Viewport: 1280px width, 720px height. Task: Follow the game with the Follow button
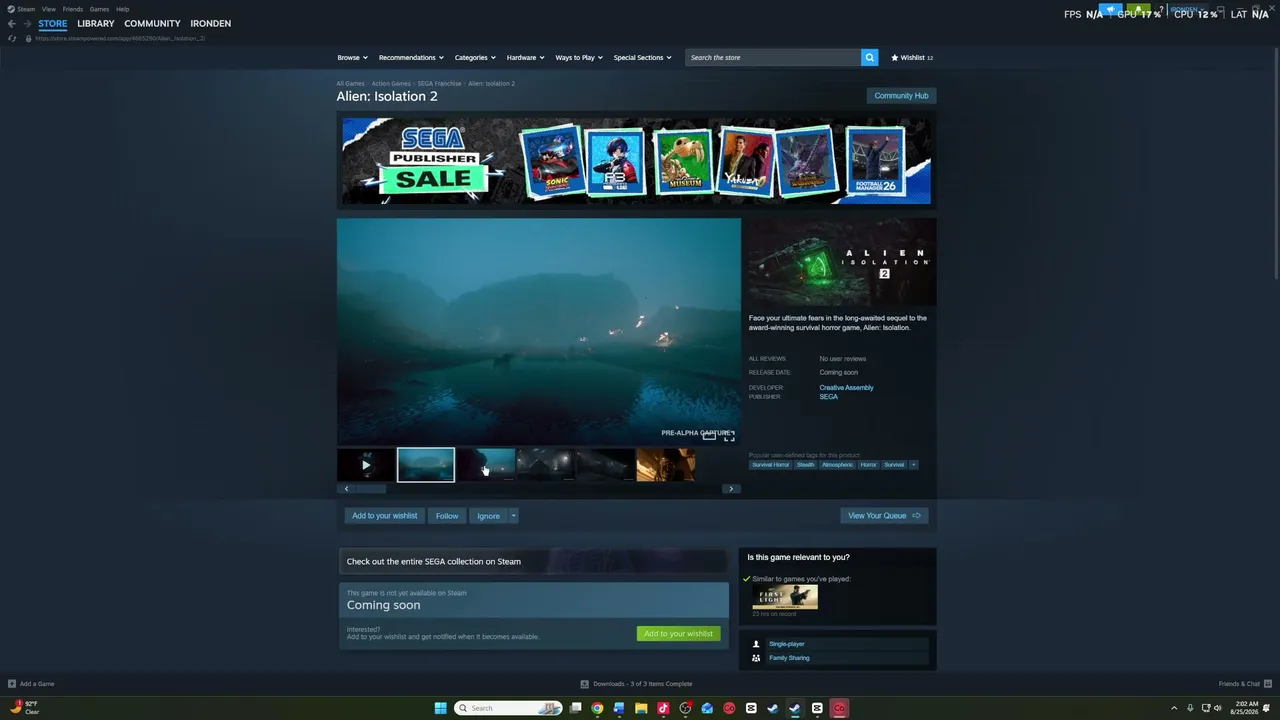click(x=447, y=516)
